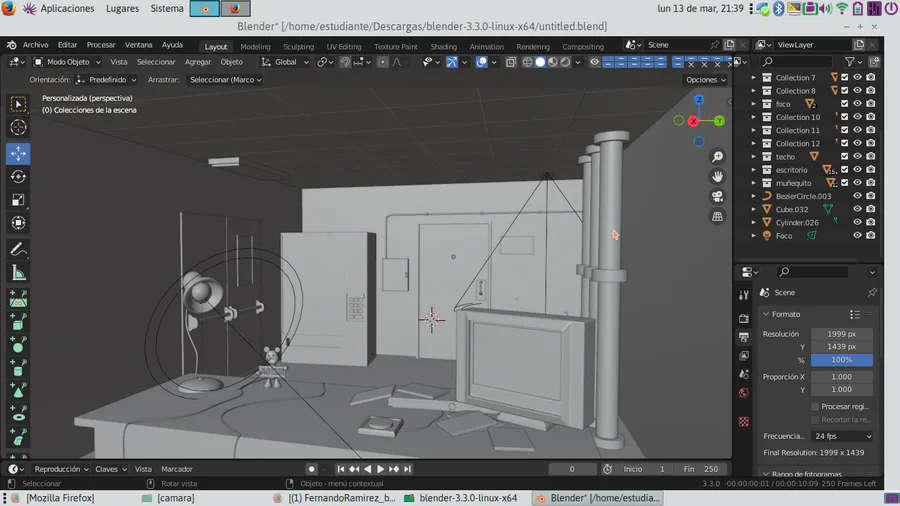900x506 pixels.
Task: Select the Cursor tool
Action: coord(18,127)
